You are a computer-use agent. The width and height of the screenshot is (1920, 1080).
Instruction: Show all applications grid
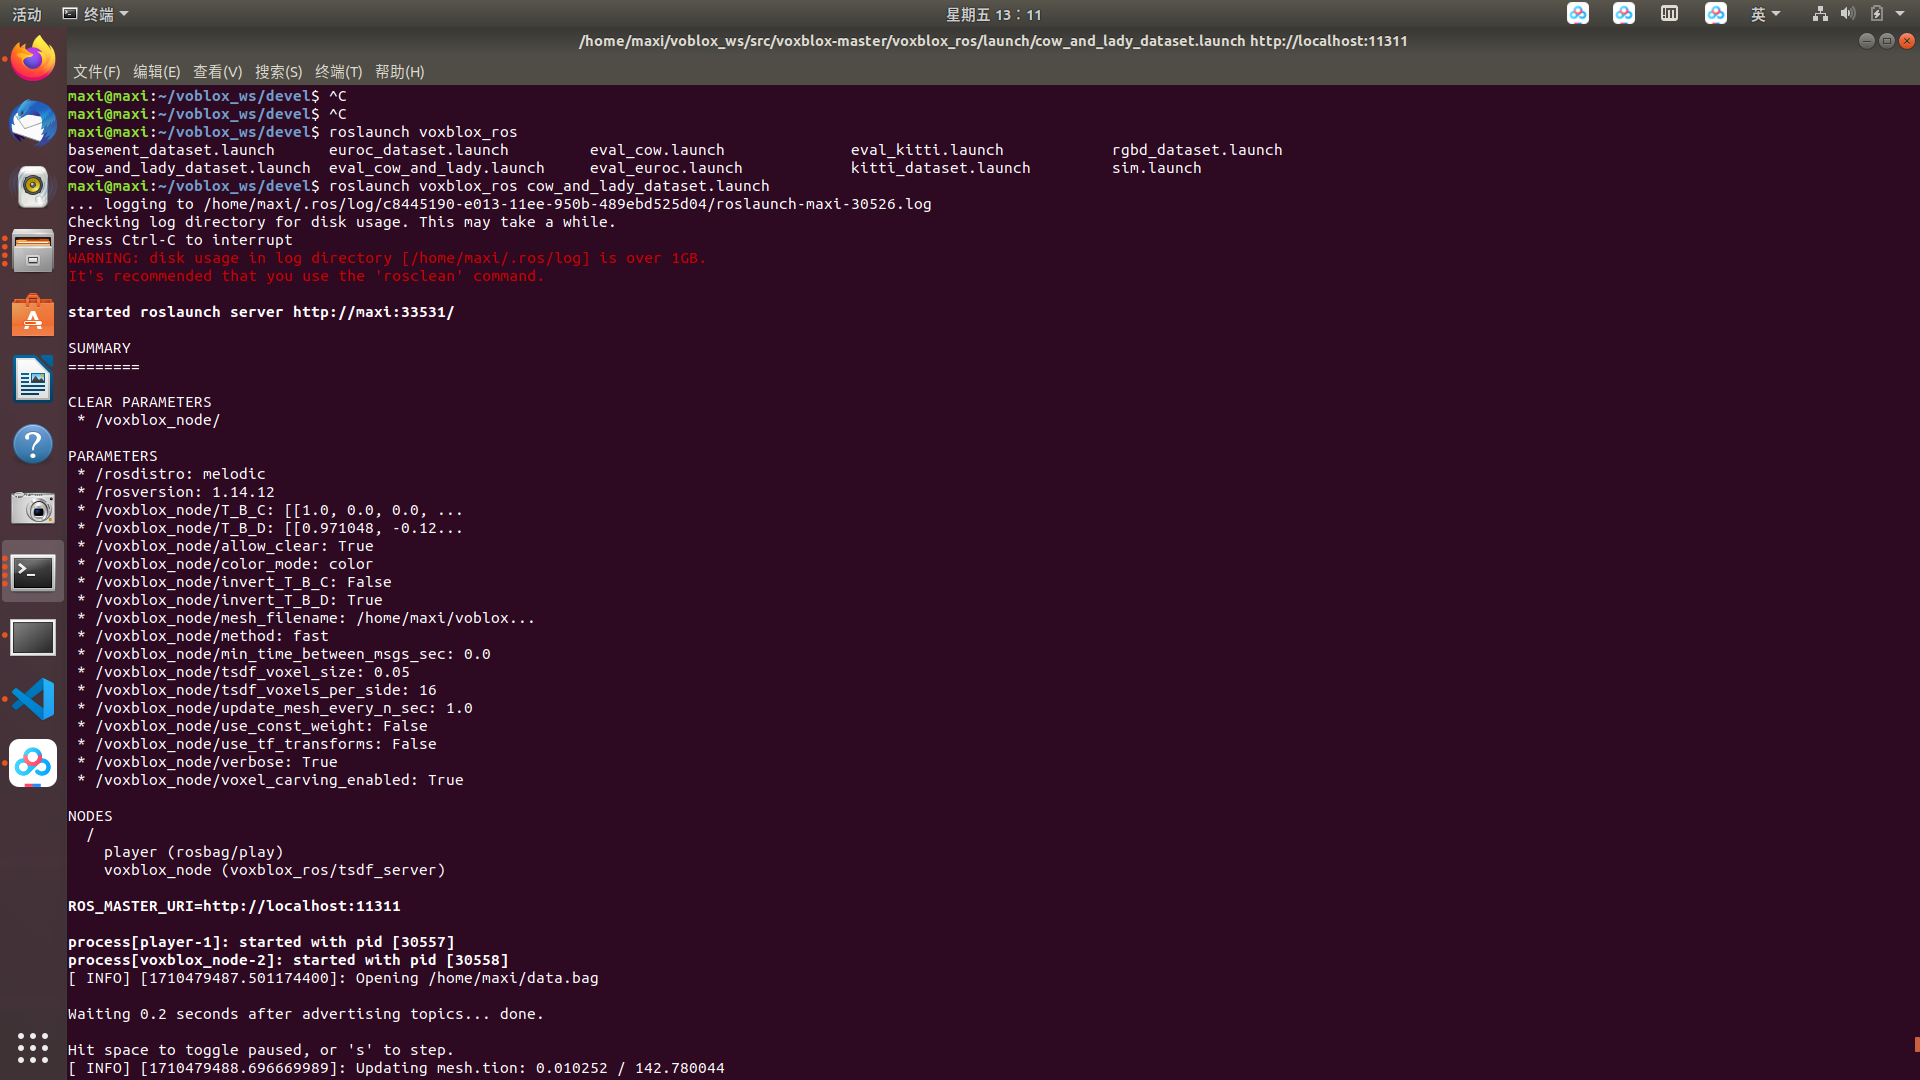point(33,1047)
